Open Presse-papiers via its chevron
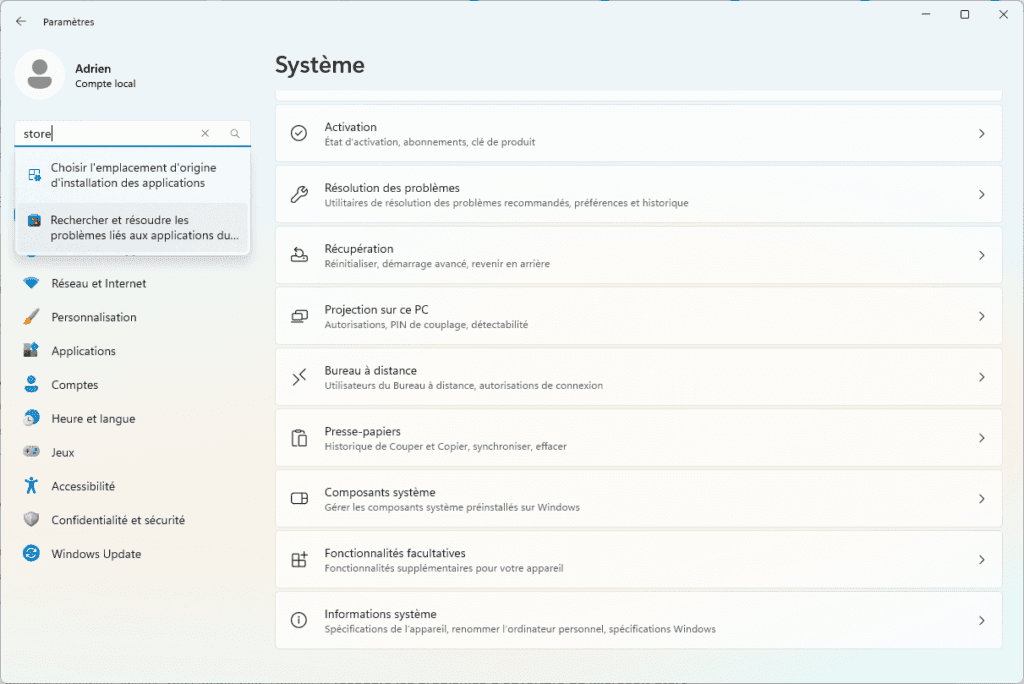 coord(982,438)
